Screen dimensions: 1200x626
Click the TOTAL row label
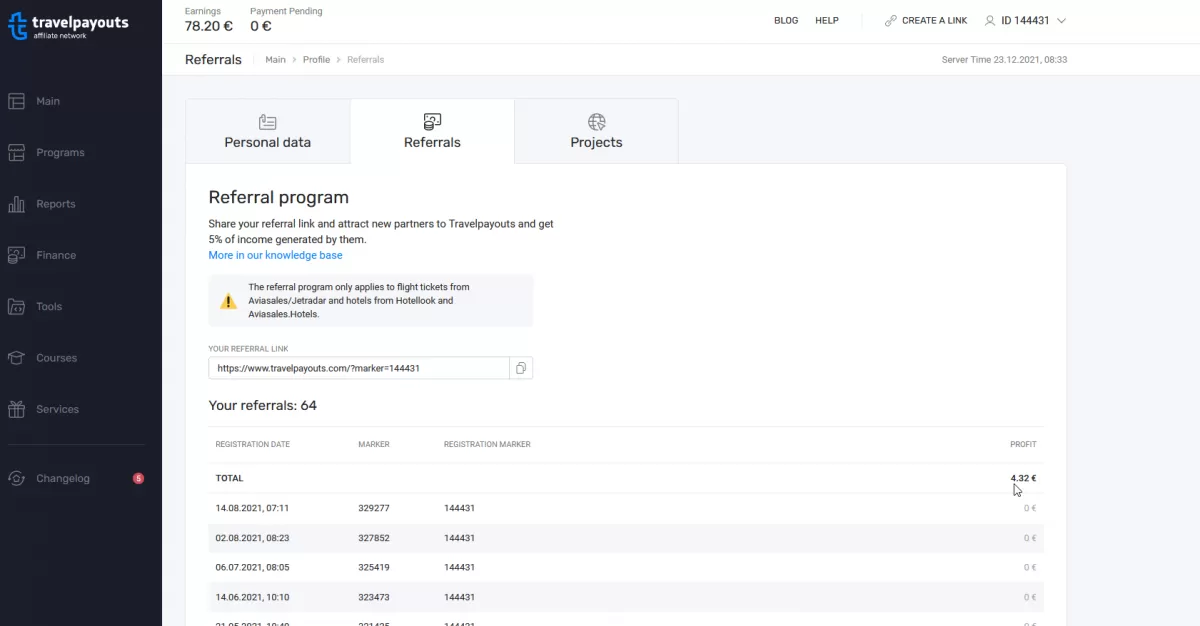[x=229, y=478]
